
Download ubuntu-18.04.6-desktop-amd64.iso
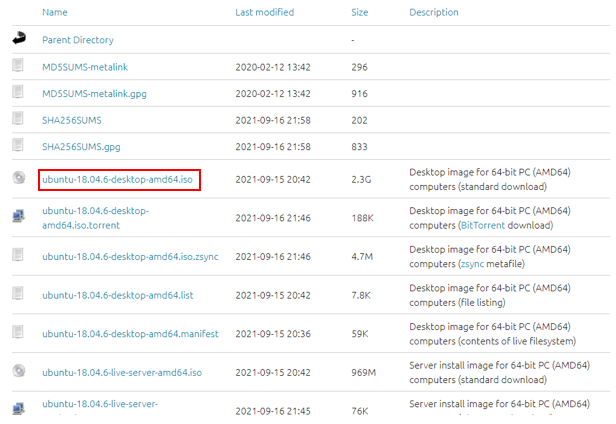117,180
